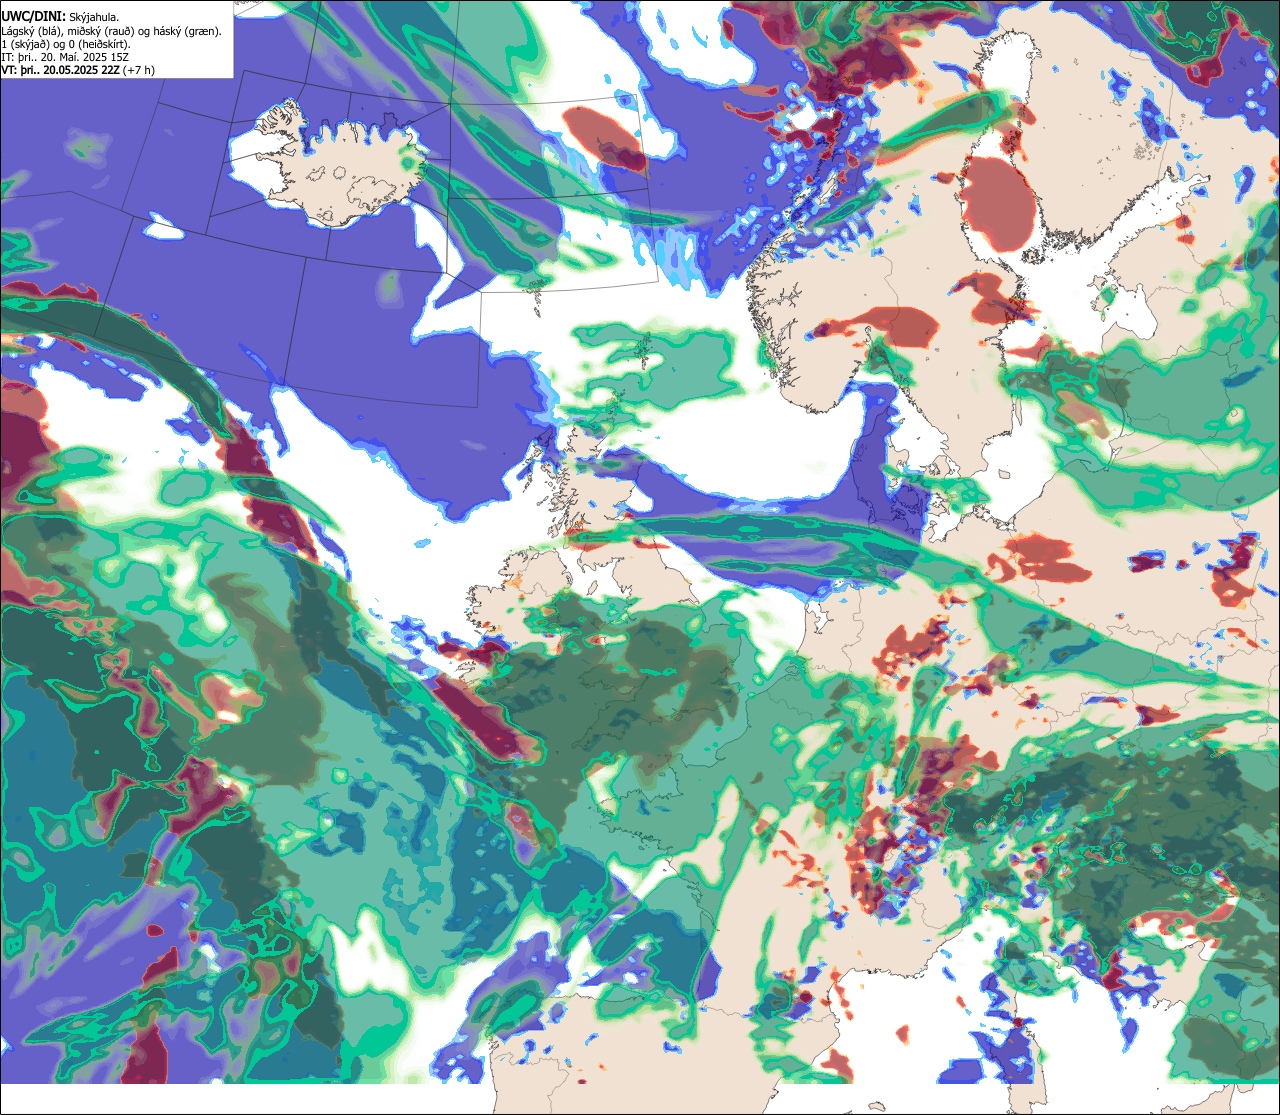This screenshot has height=1115, width=1280.
Task: Click the "Lágský (blá)" legend text
Action: pyautogui.click(x=32, y=31)
